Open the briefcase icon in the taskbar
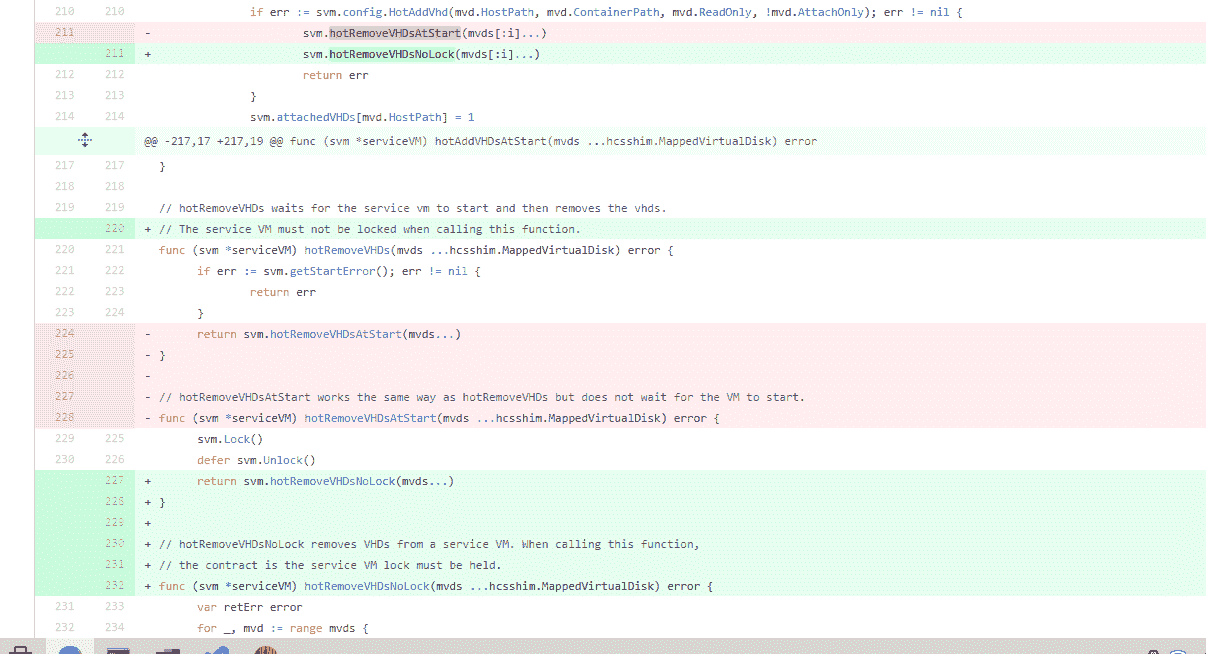 [20, 650]
